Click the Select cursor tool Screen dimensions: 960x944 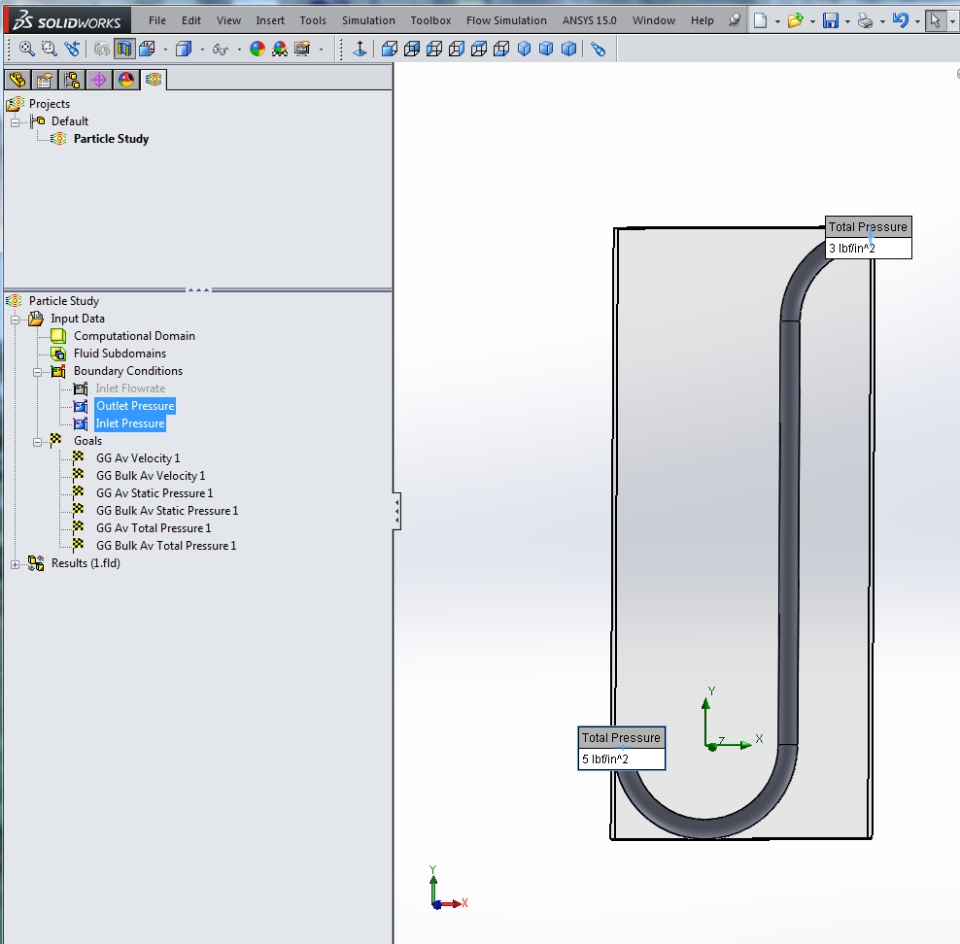pos(935,21)
